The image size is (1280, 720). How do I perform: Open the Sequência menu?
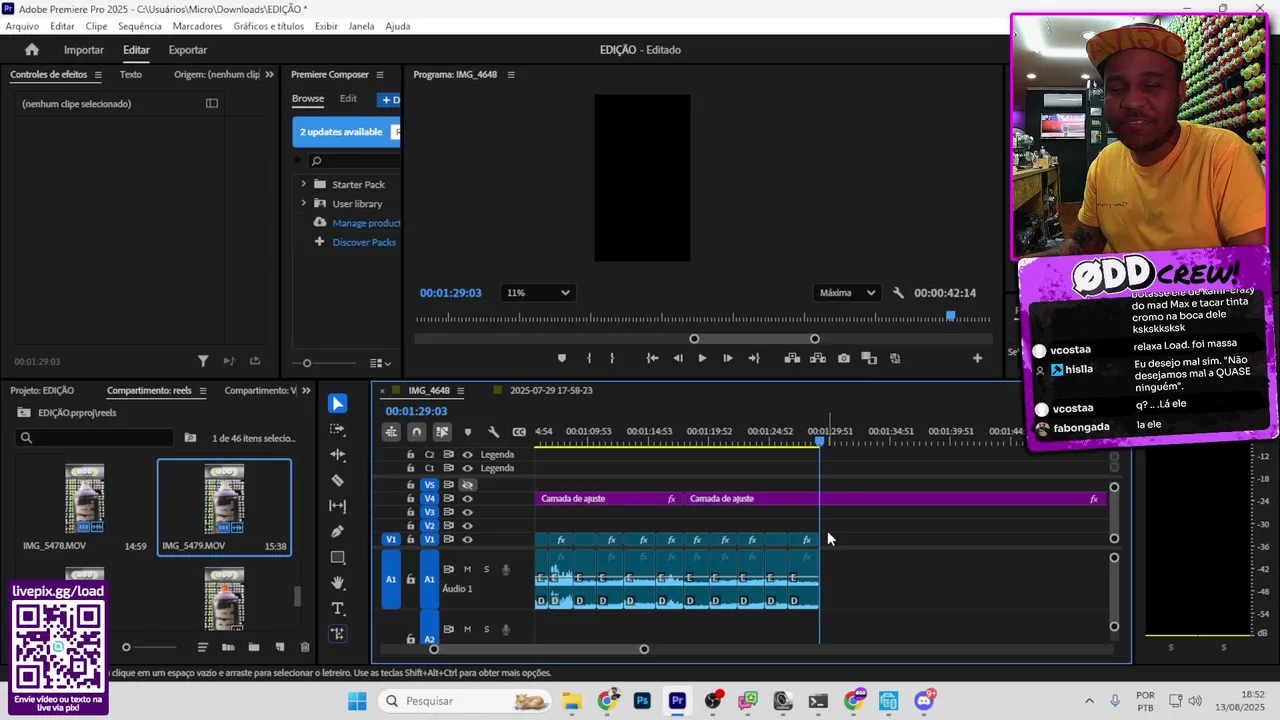[139, 26]
